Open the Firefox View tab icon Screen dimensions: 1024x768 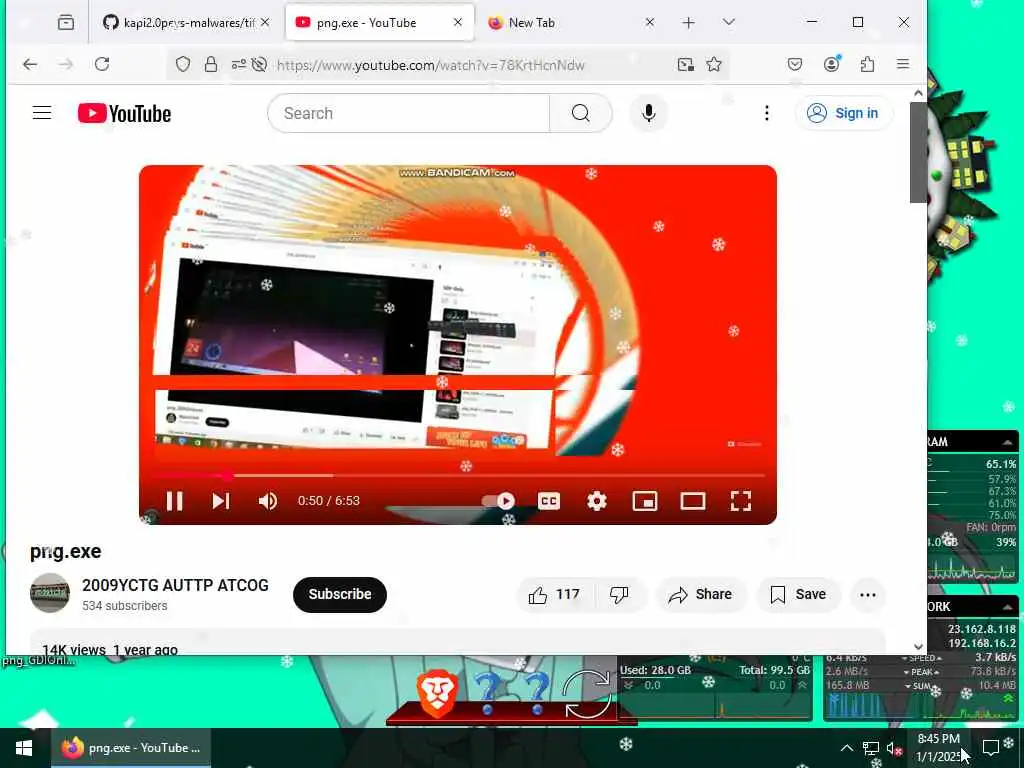coord(66,23)
